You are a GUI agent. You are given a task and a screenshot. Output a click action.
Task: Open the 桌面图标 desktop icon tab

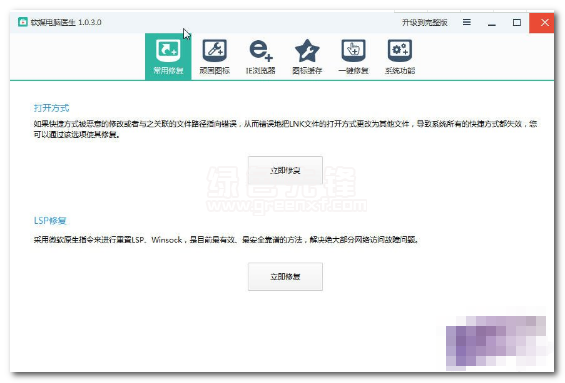[x=214, y=56]
